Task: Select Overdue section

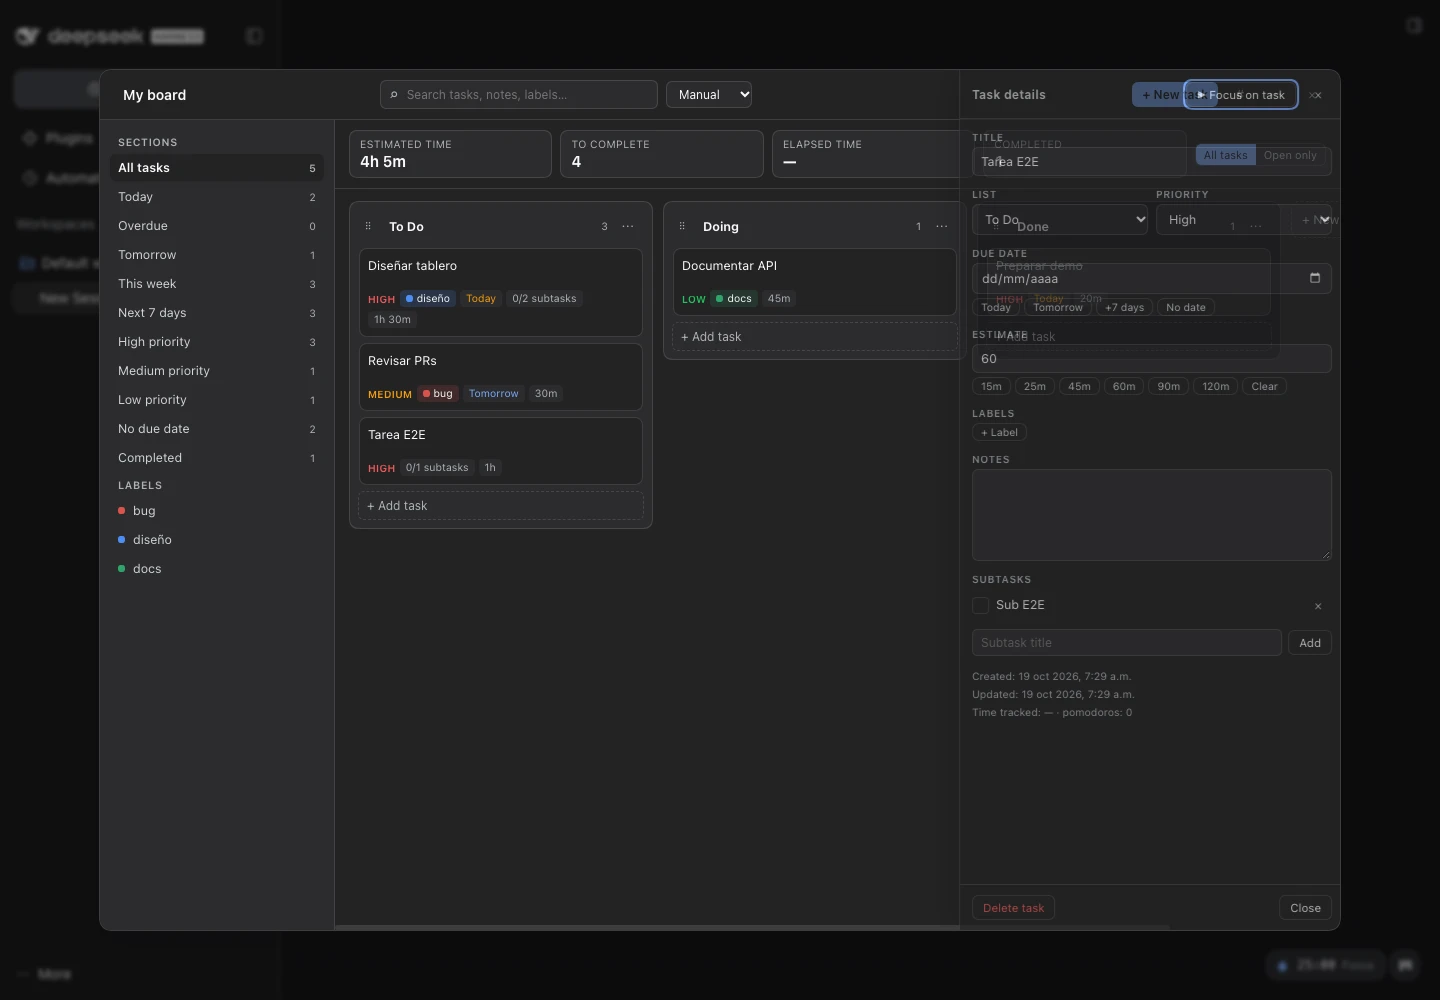Action: pos(217,226)
